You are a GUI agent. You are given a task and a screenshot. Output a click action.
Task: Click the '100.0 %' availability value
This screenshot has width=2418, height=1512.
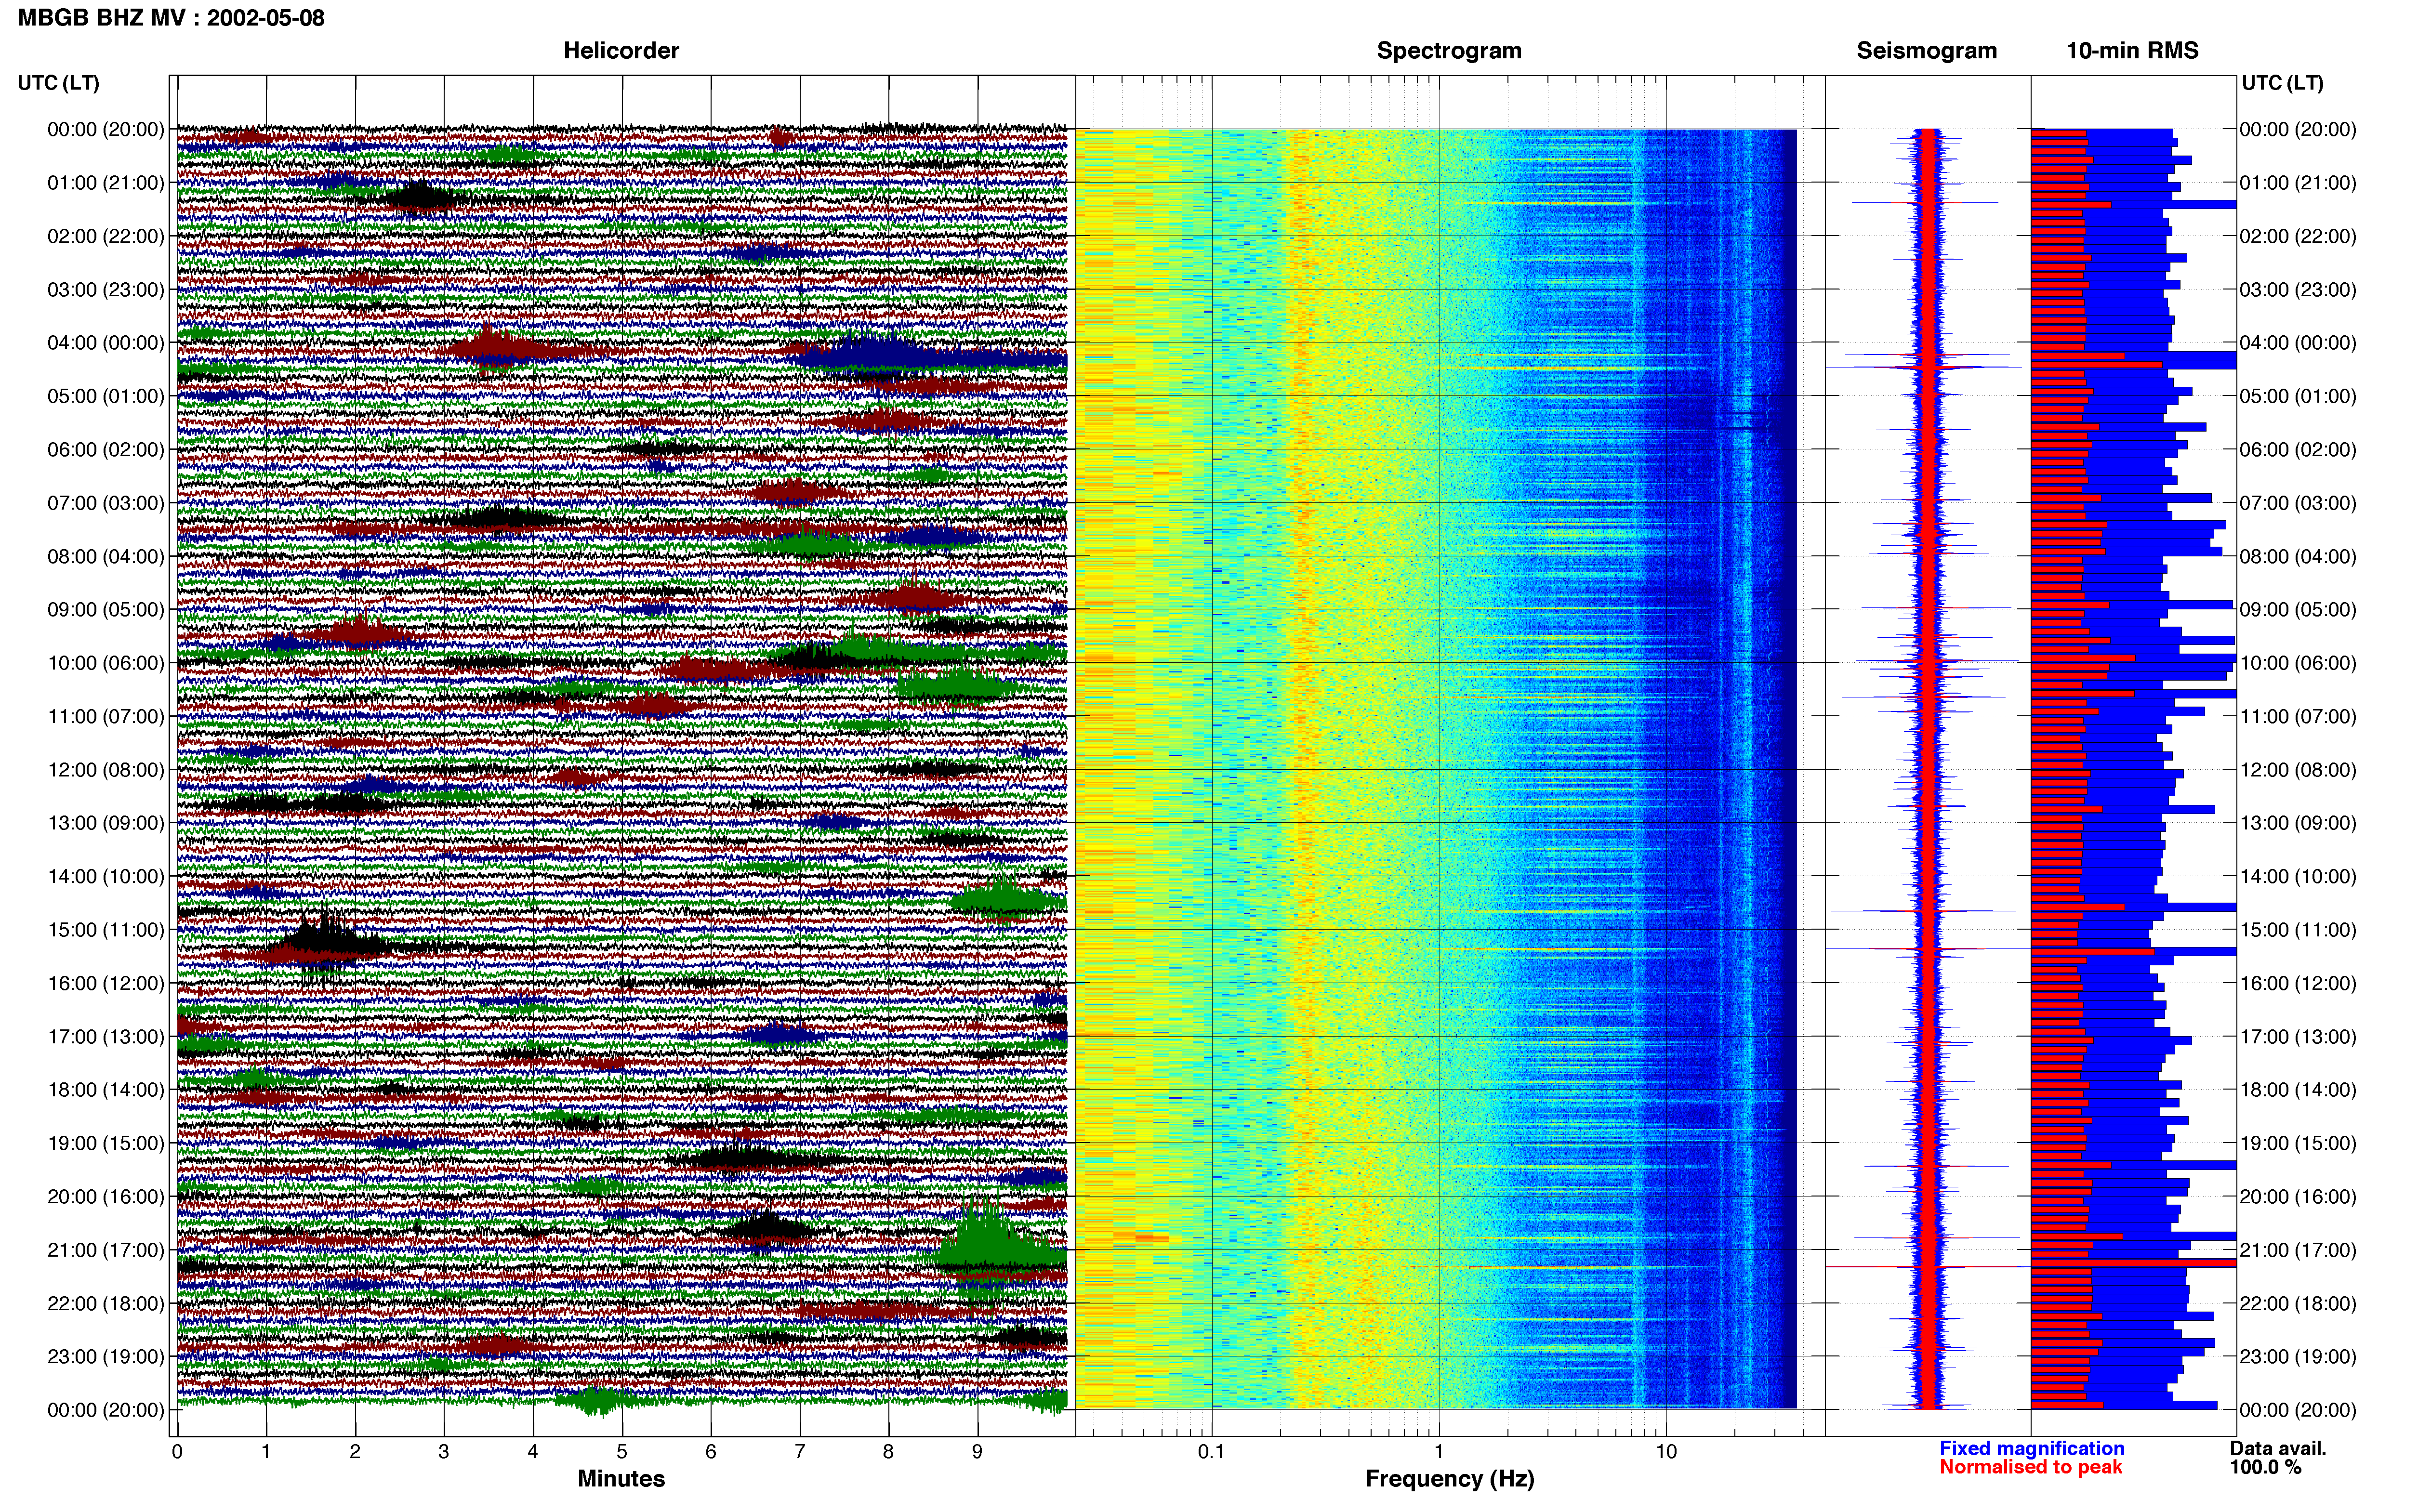click(x=2265, y=1468)
